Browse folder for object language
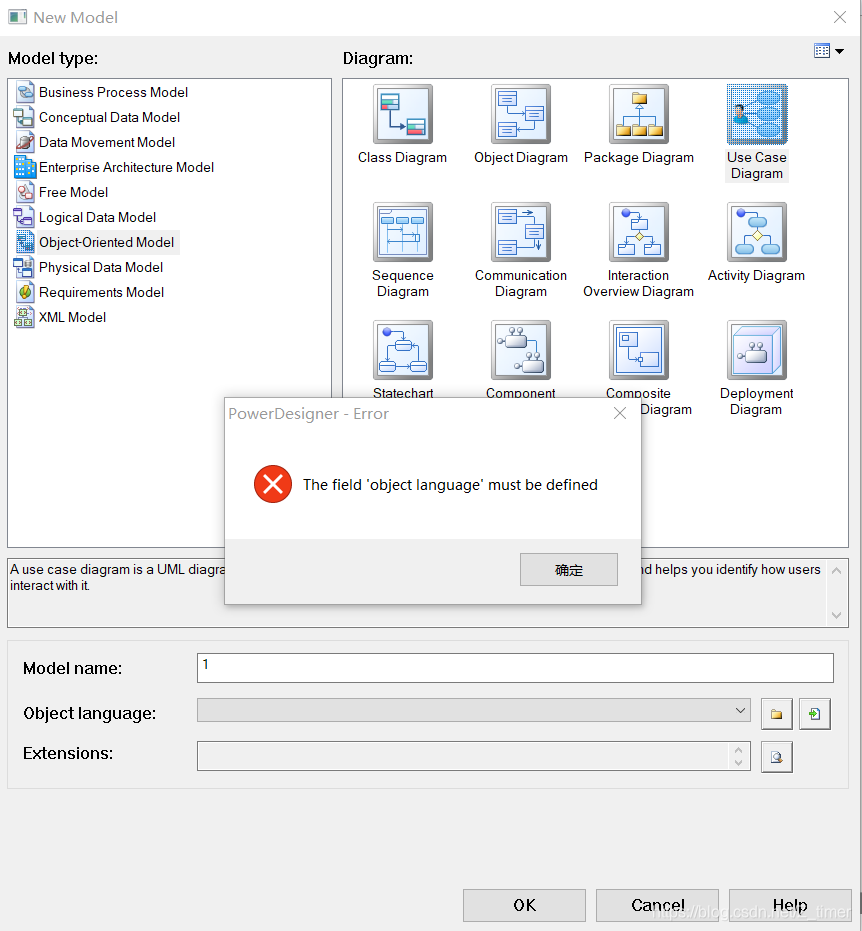Viewport: 862px width, 931px height. (777, 714)
